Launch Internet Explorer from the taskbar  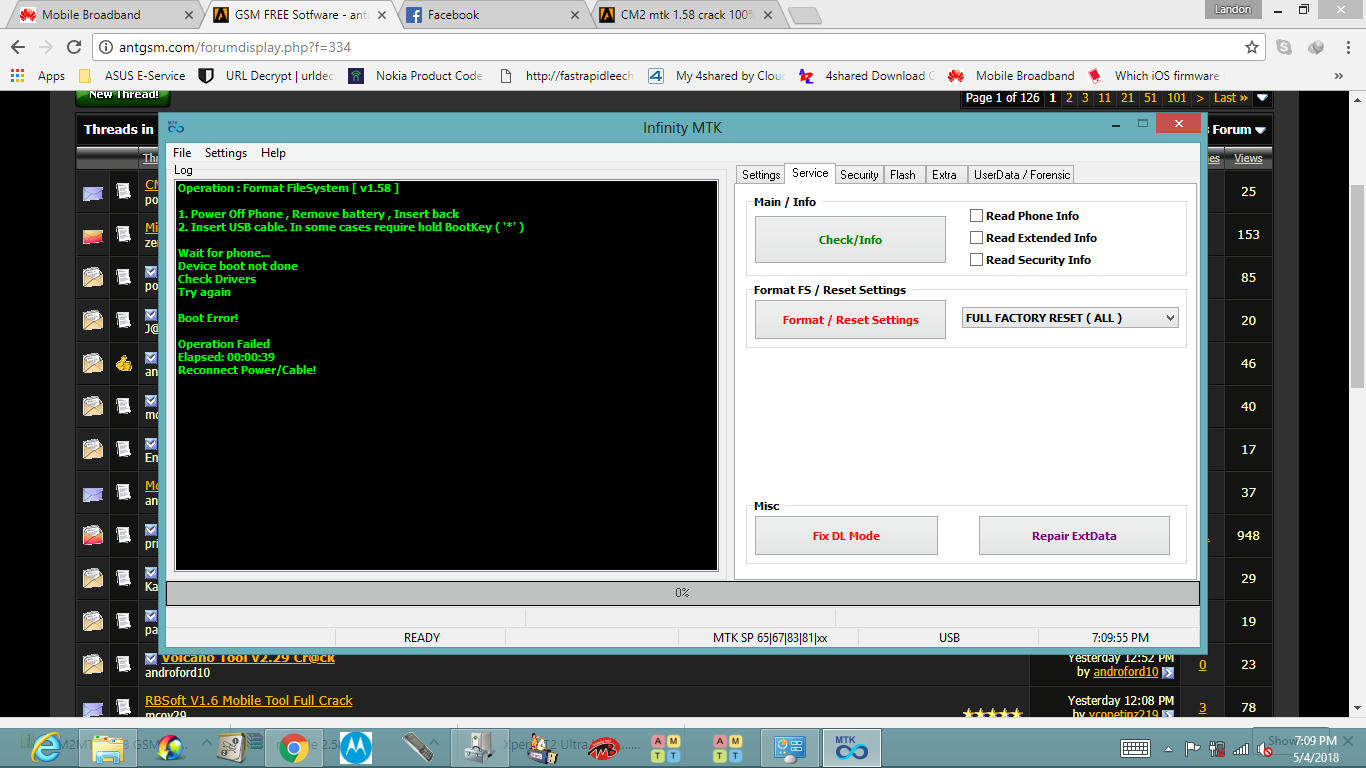pyautogui.click(x=45, y=747)
